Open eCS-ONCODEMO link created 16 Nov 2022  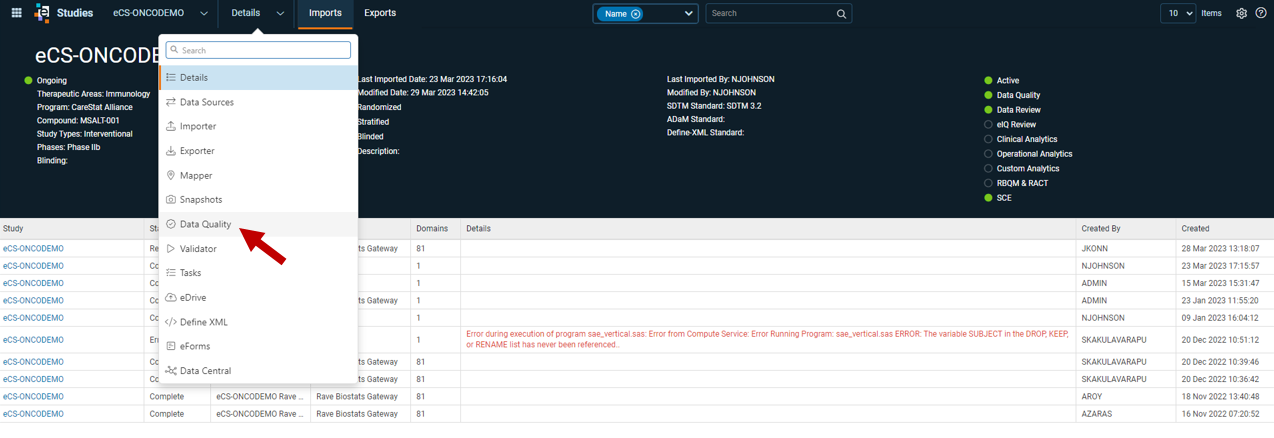(33, 413)
